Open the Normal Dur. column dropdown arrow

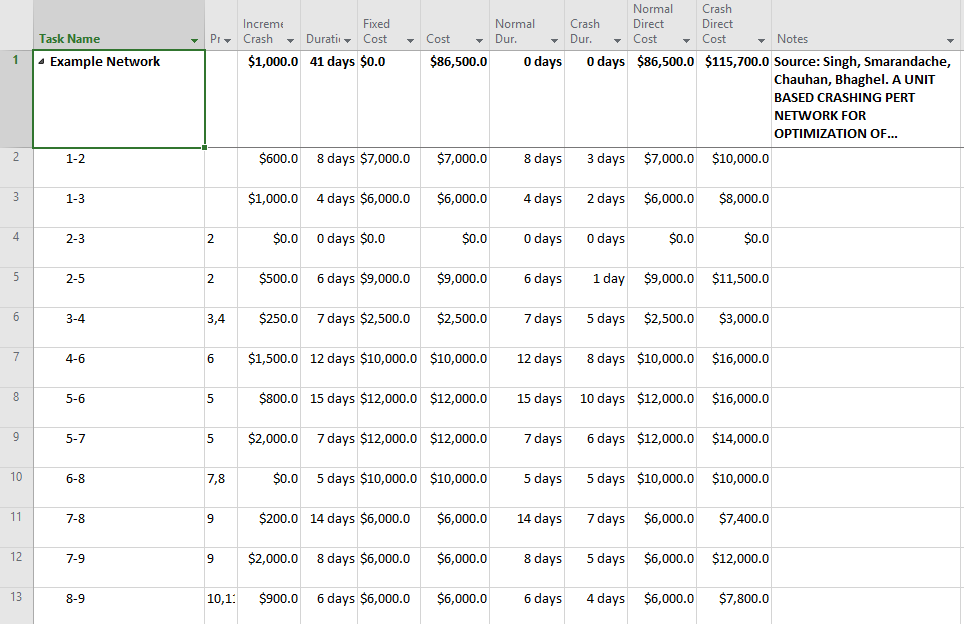pos(554,41)
